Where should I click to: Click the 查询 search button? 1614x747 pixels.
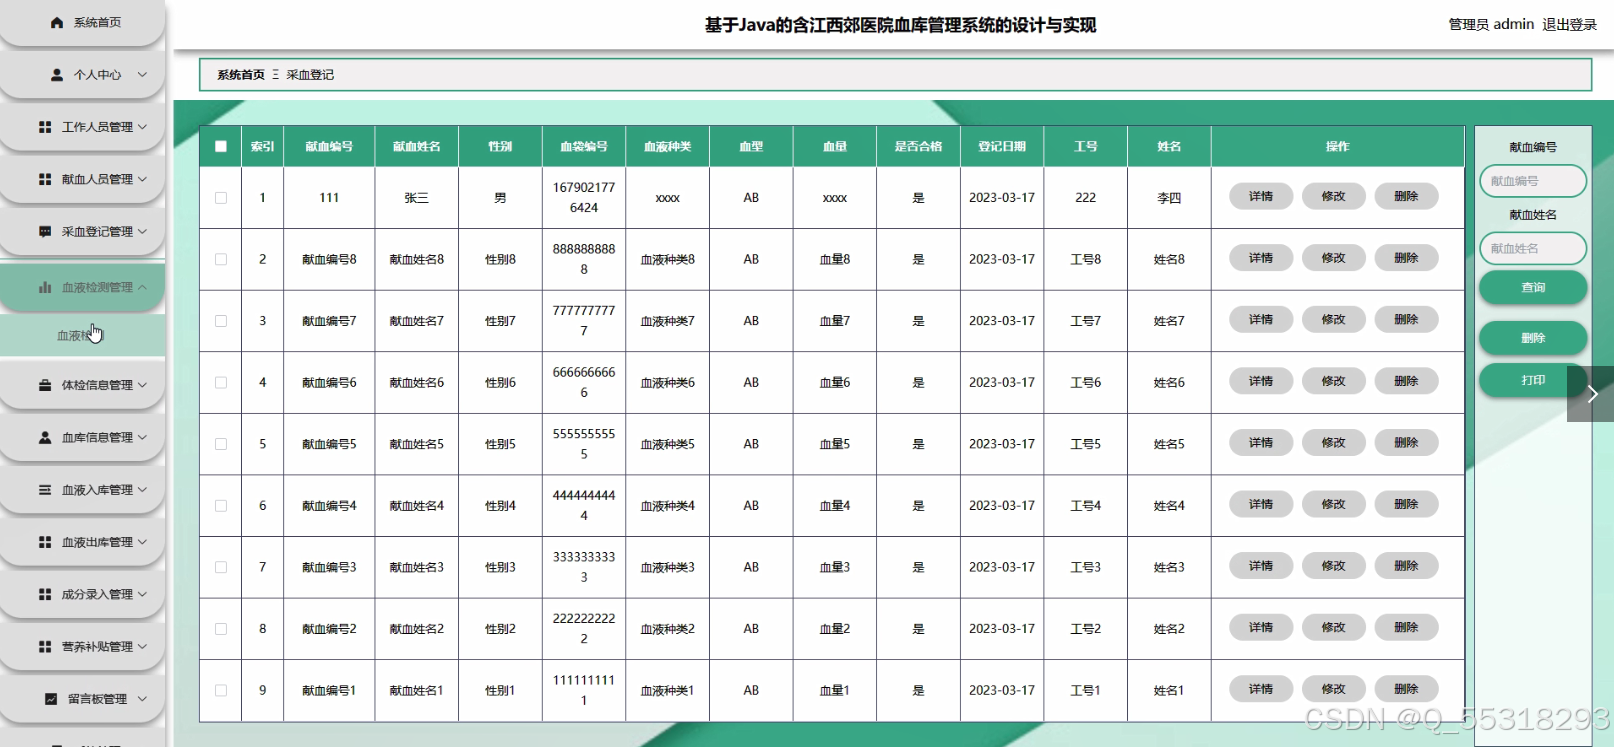point(1533,287)
